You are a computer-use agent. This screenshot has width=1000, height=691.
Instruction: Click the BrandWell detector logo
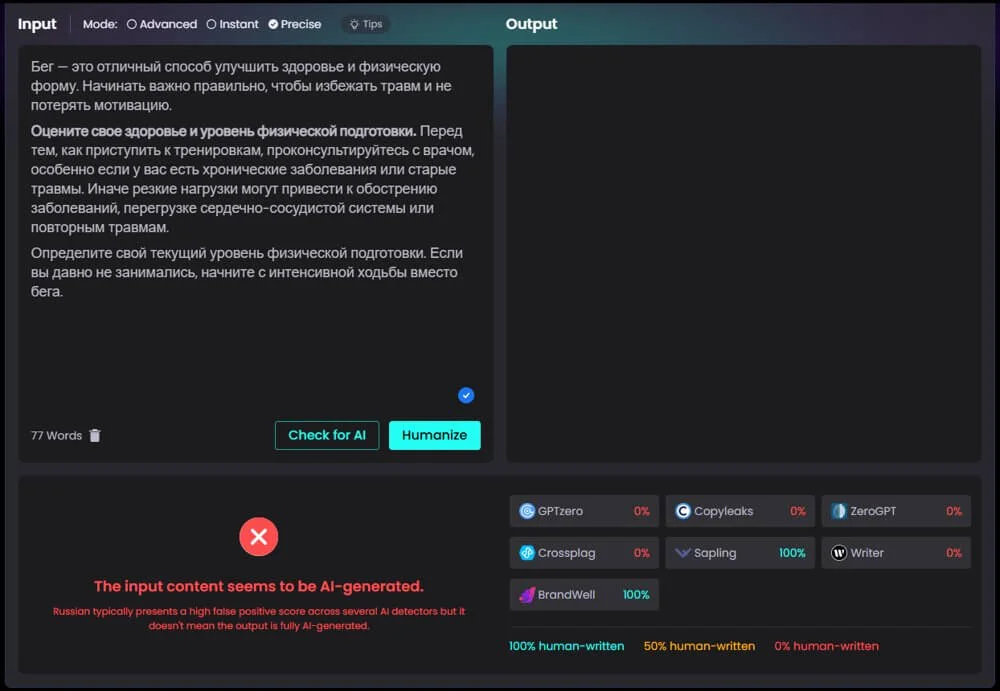tap(527, 595)
